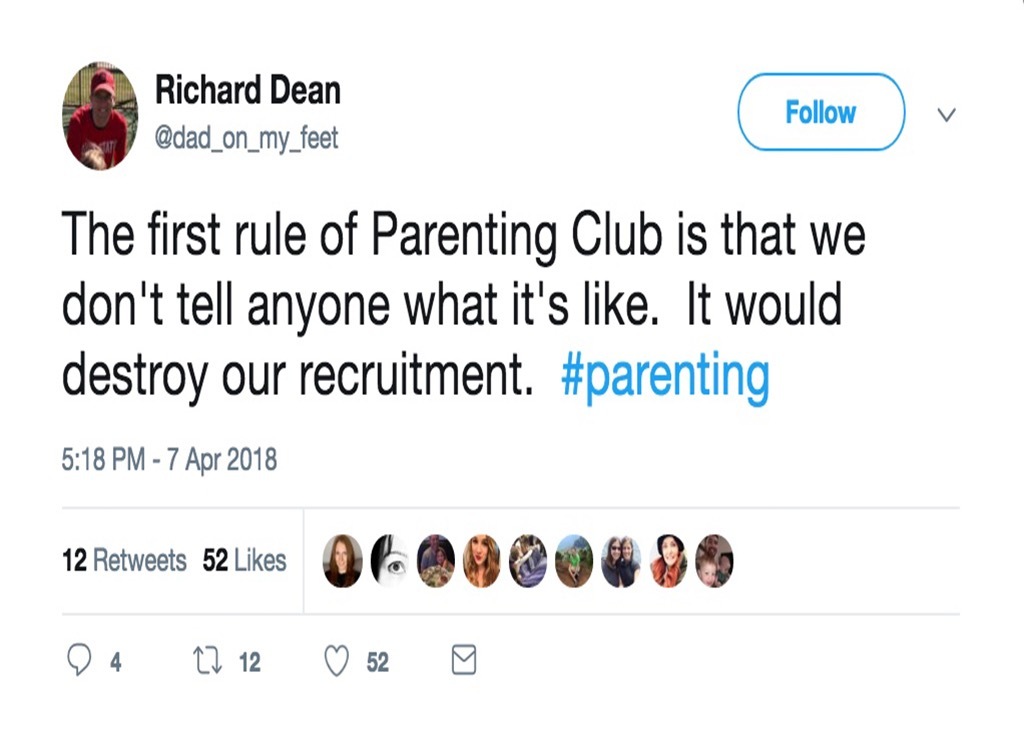Viewport: 1024px width, 750px height.
Task: Open Richard Dean's profile photo
Action: click(x=100, y=114)
